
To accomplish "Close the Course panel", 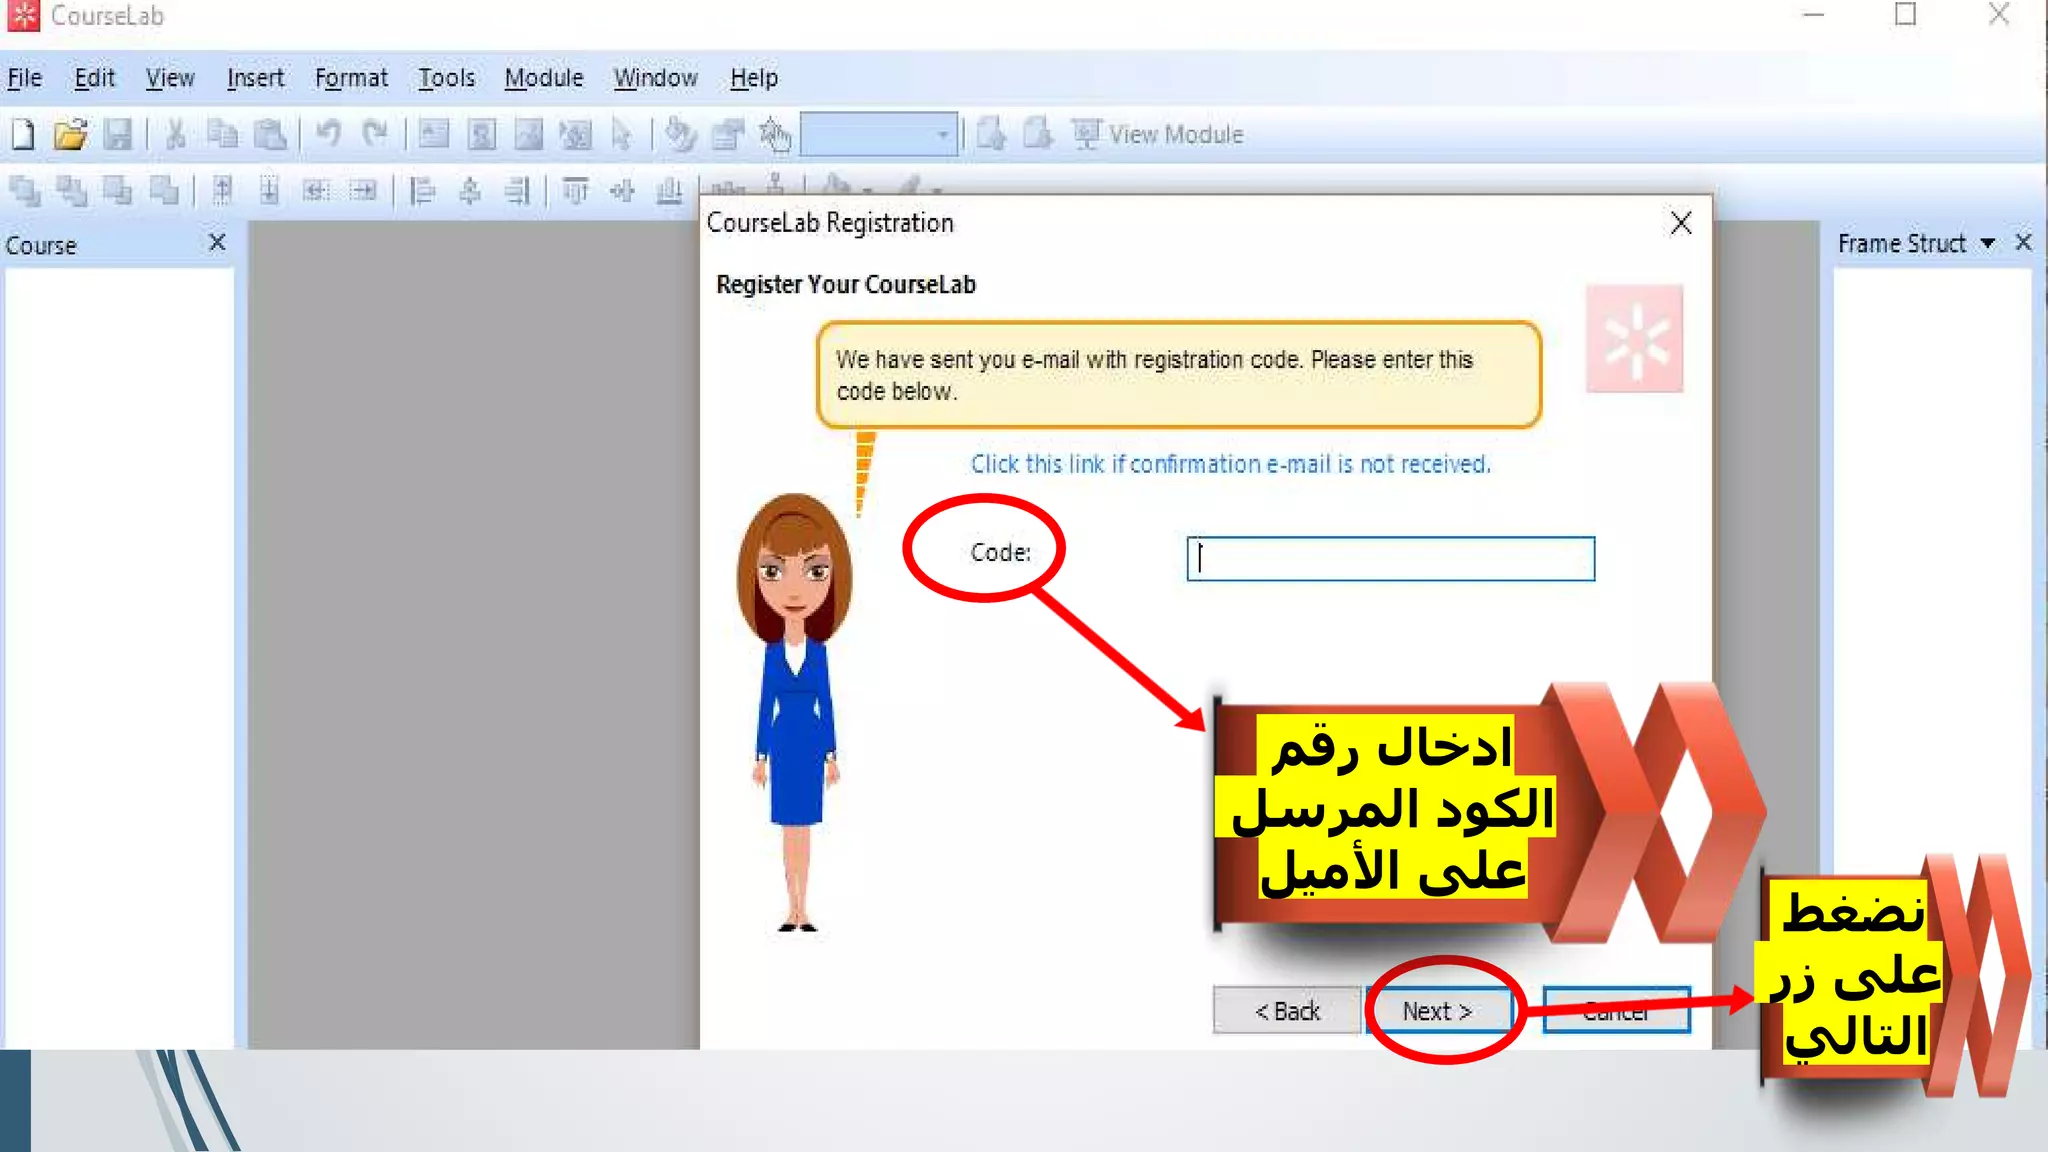I will 217,243.
